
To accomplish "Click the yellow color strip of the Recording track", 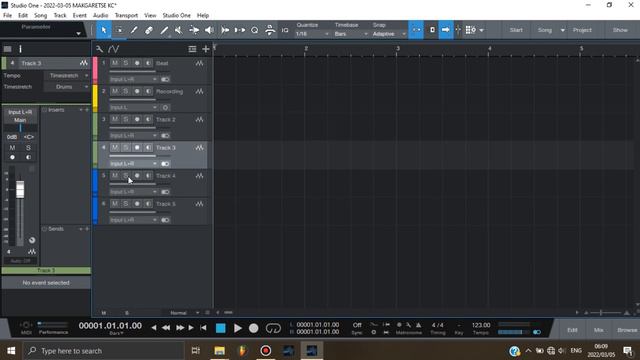I will [x=95, y=98].
